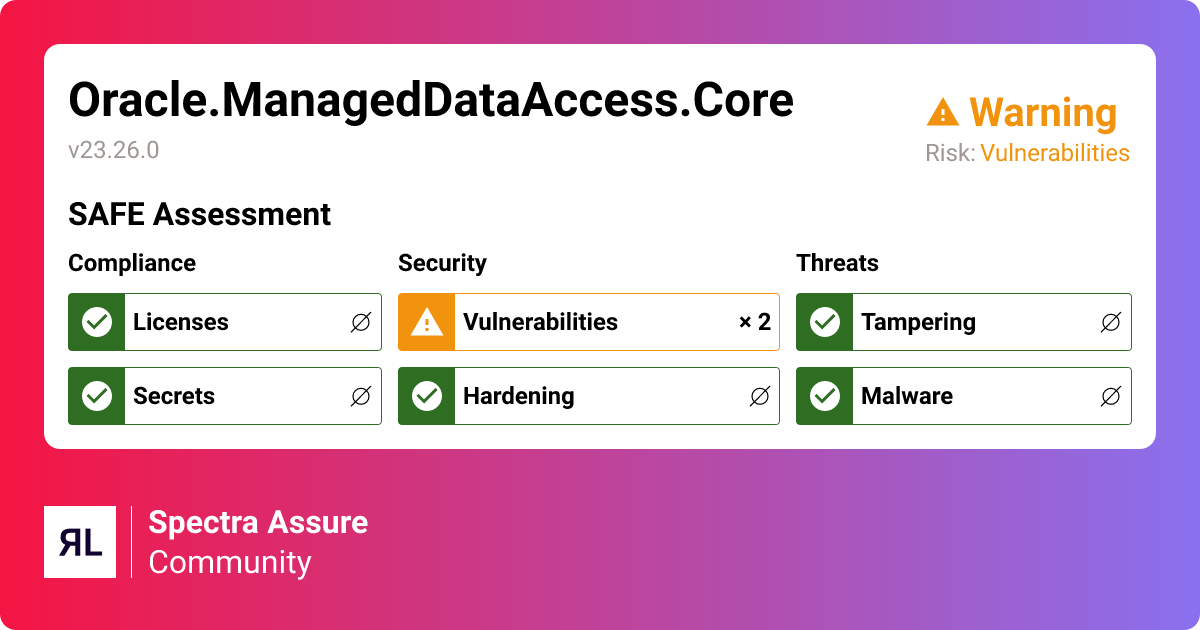The image size is (1200, 630).
Task: Click the v23.26.0 version label
Action: coord(113,150)
